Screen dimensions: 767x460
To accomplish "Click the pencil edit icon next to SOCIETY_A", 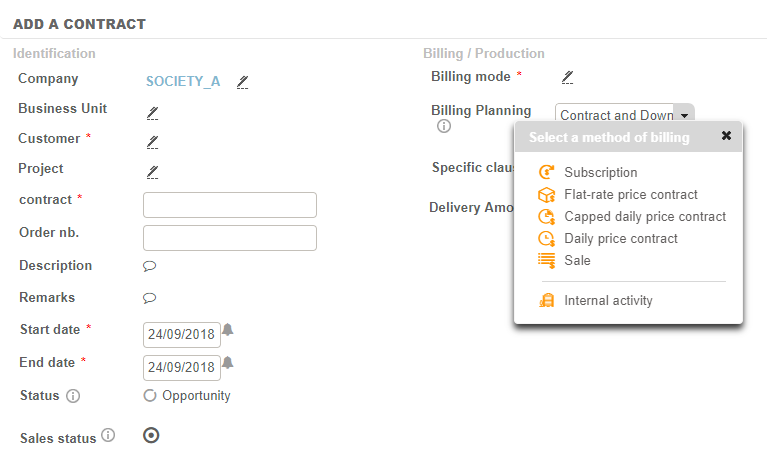I will click(x=242, y=82).
